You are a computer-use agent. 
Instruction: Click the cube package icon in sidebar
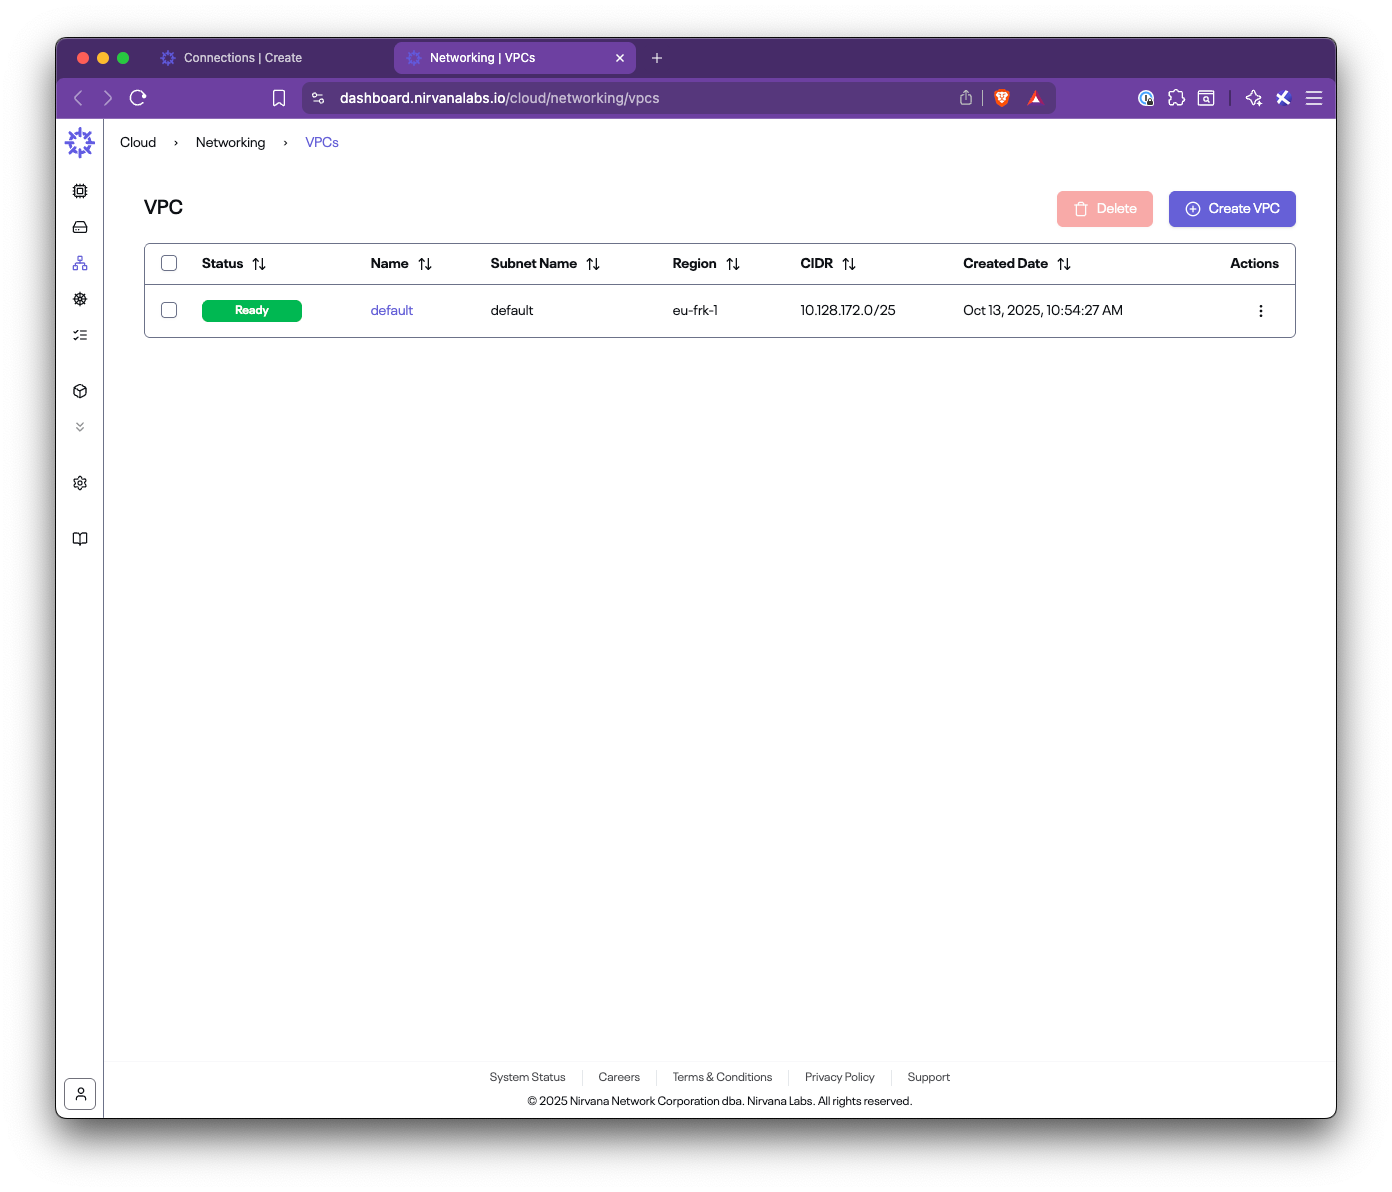click(80, 391)
